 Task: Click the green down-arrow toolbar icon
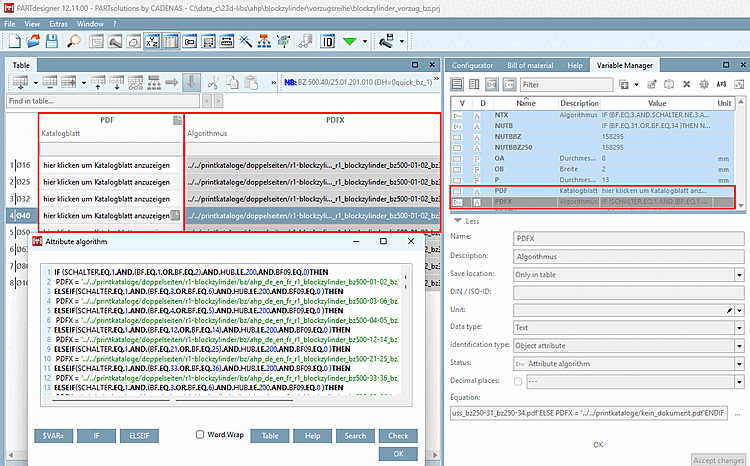click(x=350, y=42)
